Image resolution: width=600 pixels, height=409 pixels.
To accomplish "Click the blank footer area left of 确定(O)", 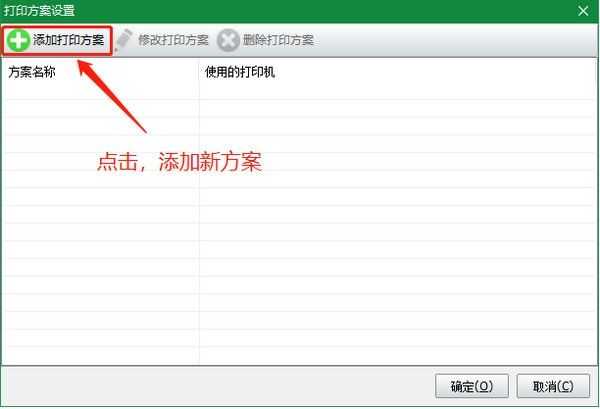I will tap(218, 386).
